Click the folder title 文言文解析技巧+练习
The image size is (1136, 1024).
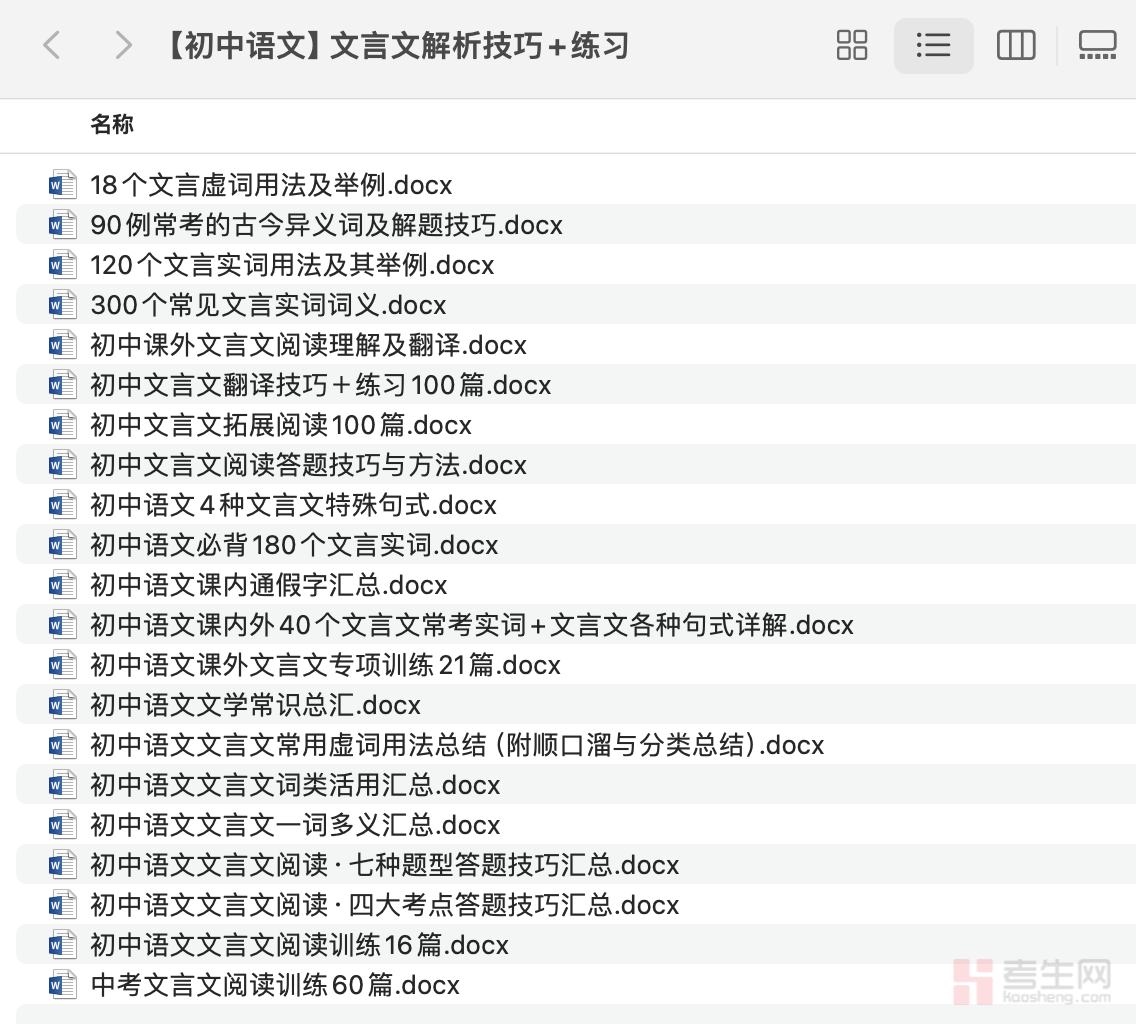pyautogui.click(x=395, y=45)
